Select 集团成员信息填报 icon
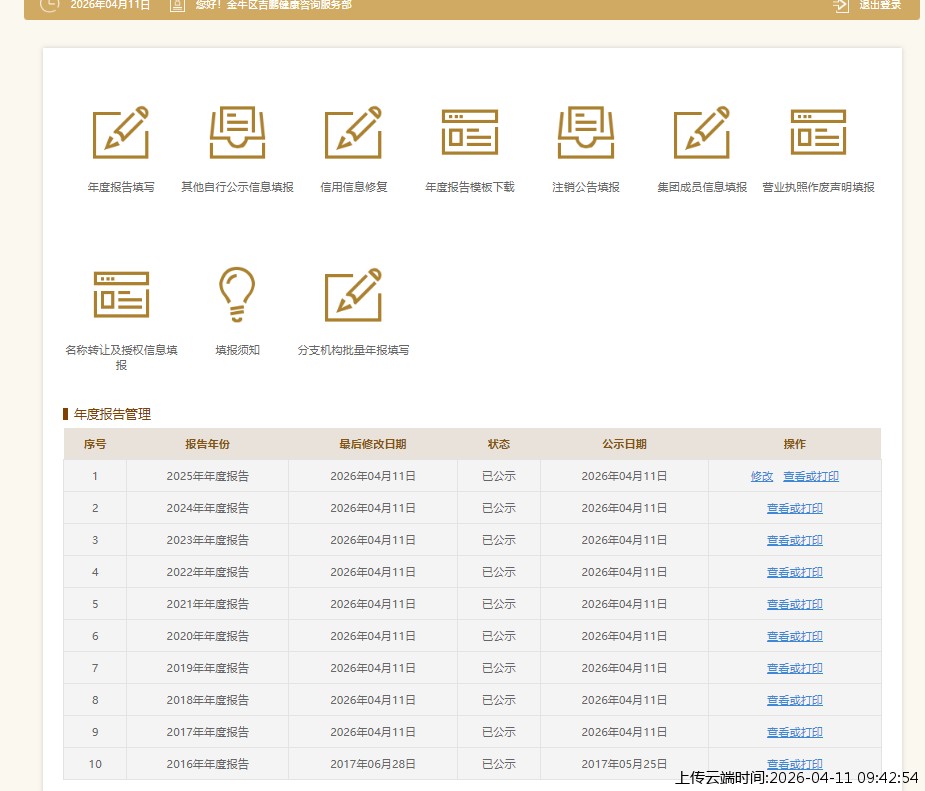Viewport: 925px width, 791px height. tap(701, 133)
